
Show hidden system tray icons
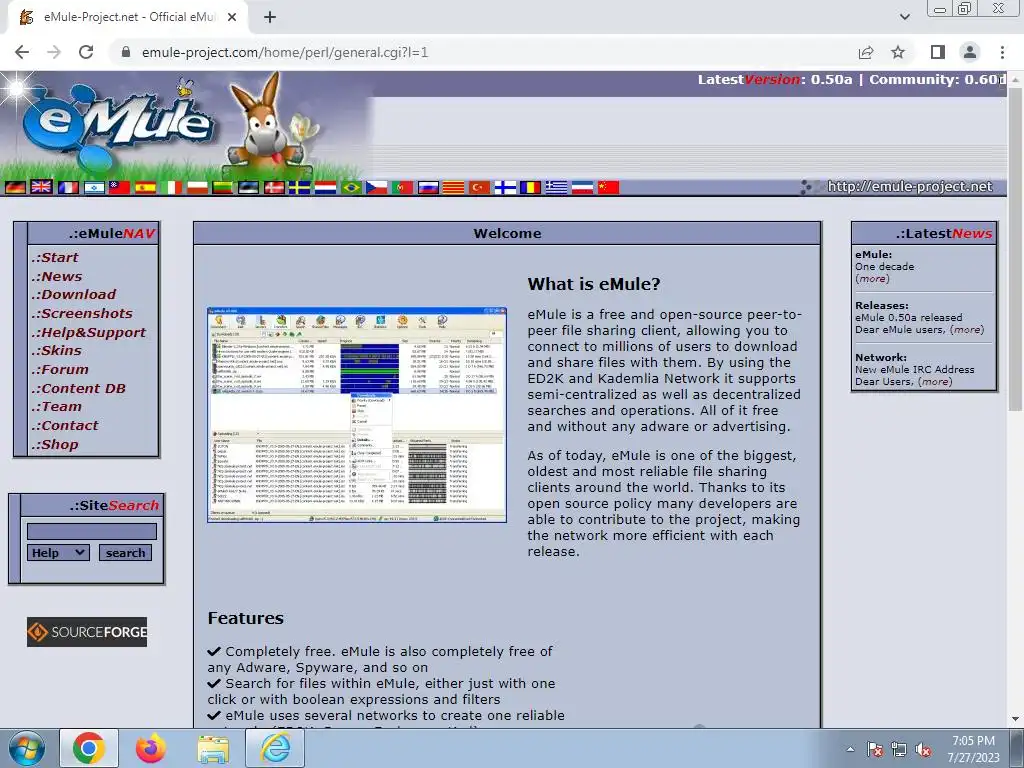point(850,749)
